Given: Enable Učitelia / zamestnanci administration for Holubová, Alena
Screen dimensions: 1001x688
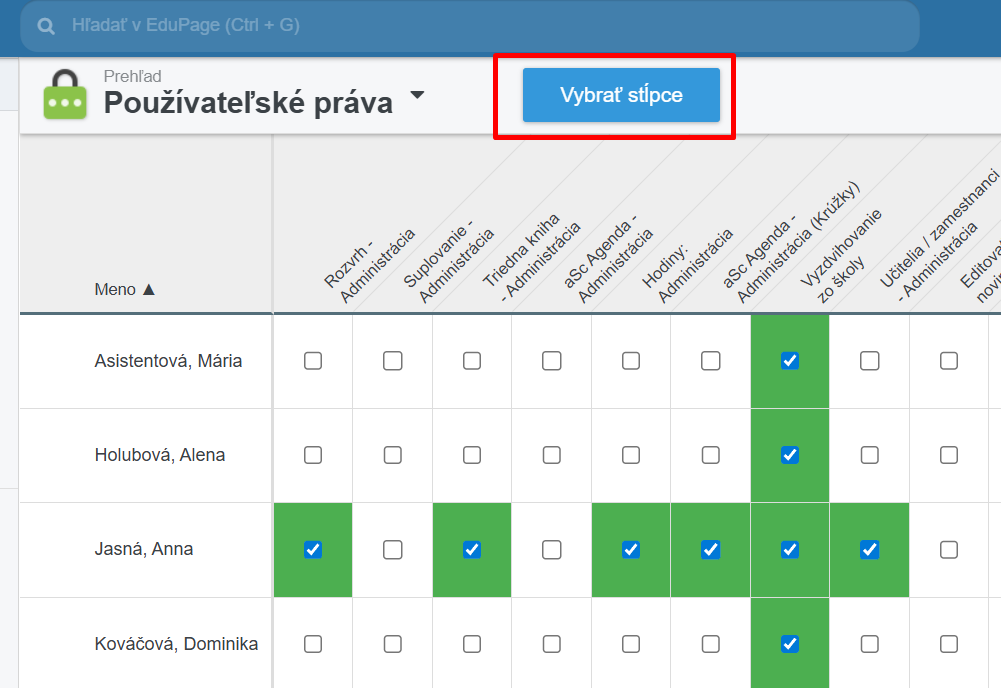Looking at the screenshot, I should pyautogui.click(x=870, y=455).
